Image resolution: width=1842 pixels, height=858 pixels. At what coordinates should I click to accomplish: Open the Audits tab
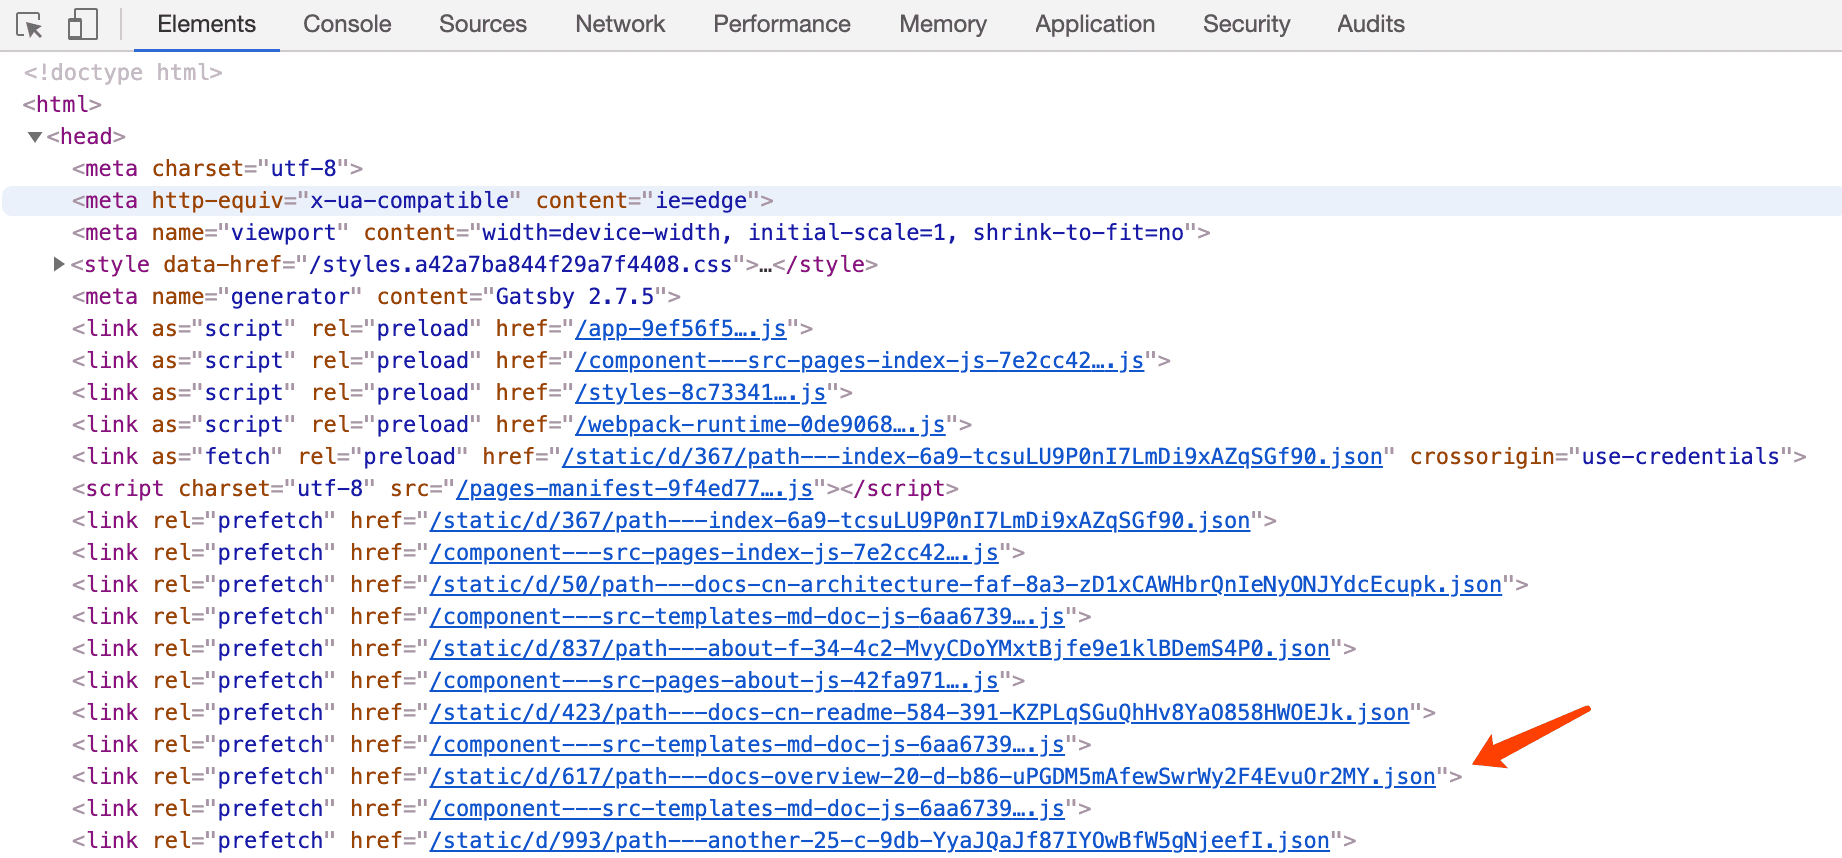1370,24
